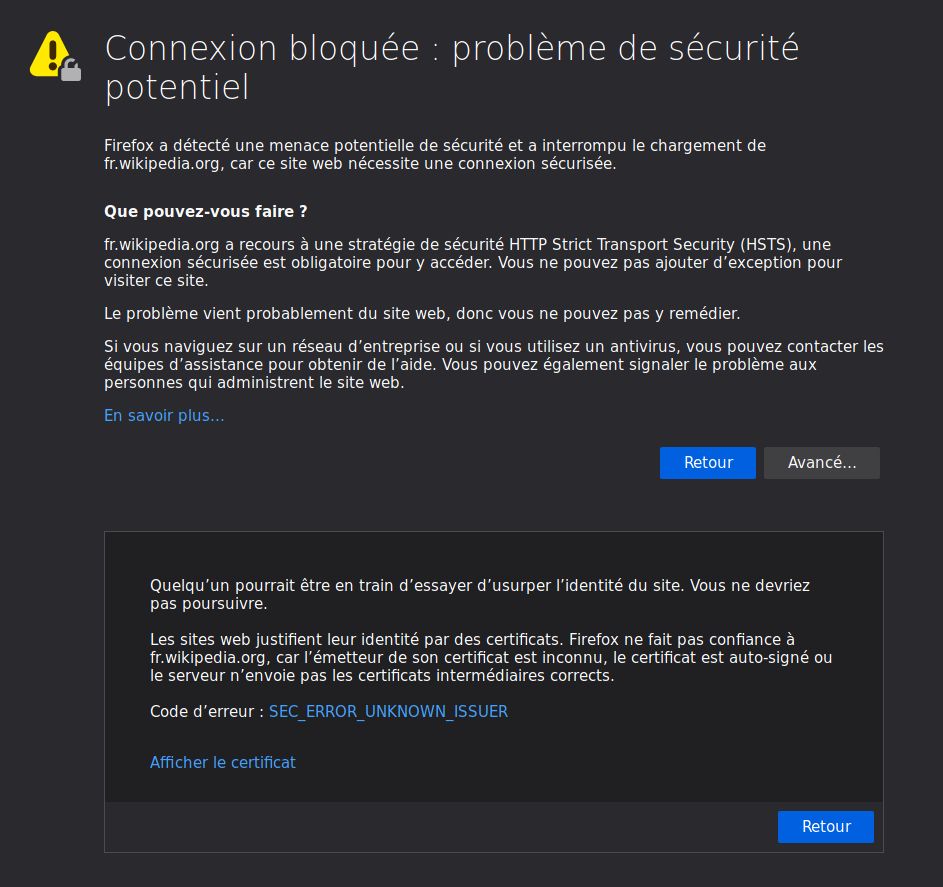This screenshot has width=943, height=887.
Task: Click the Code d'erreur : label
Action: pyautogui.click(x=206, y=712)
